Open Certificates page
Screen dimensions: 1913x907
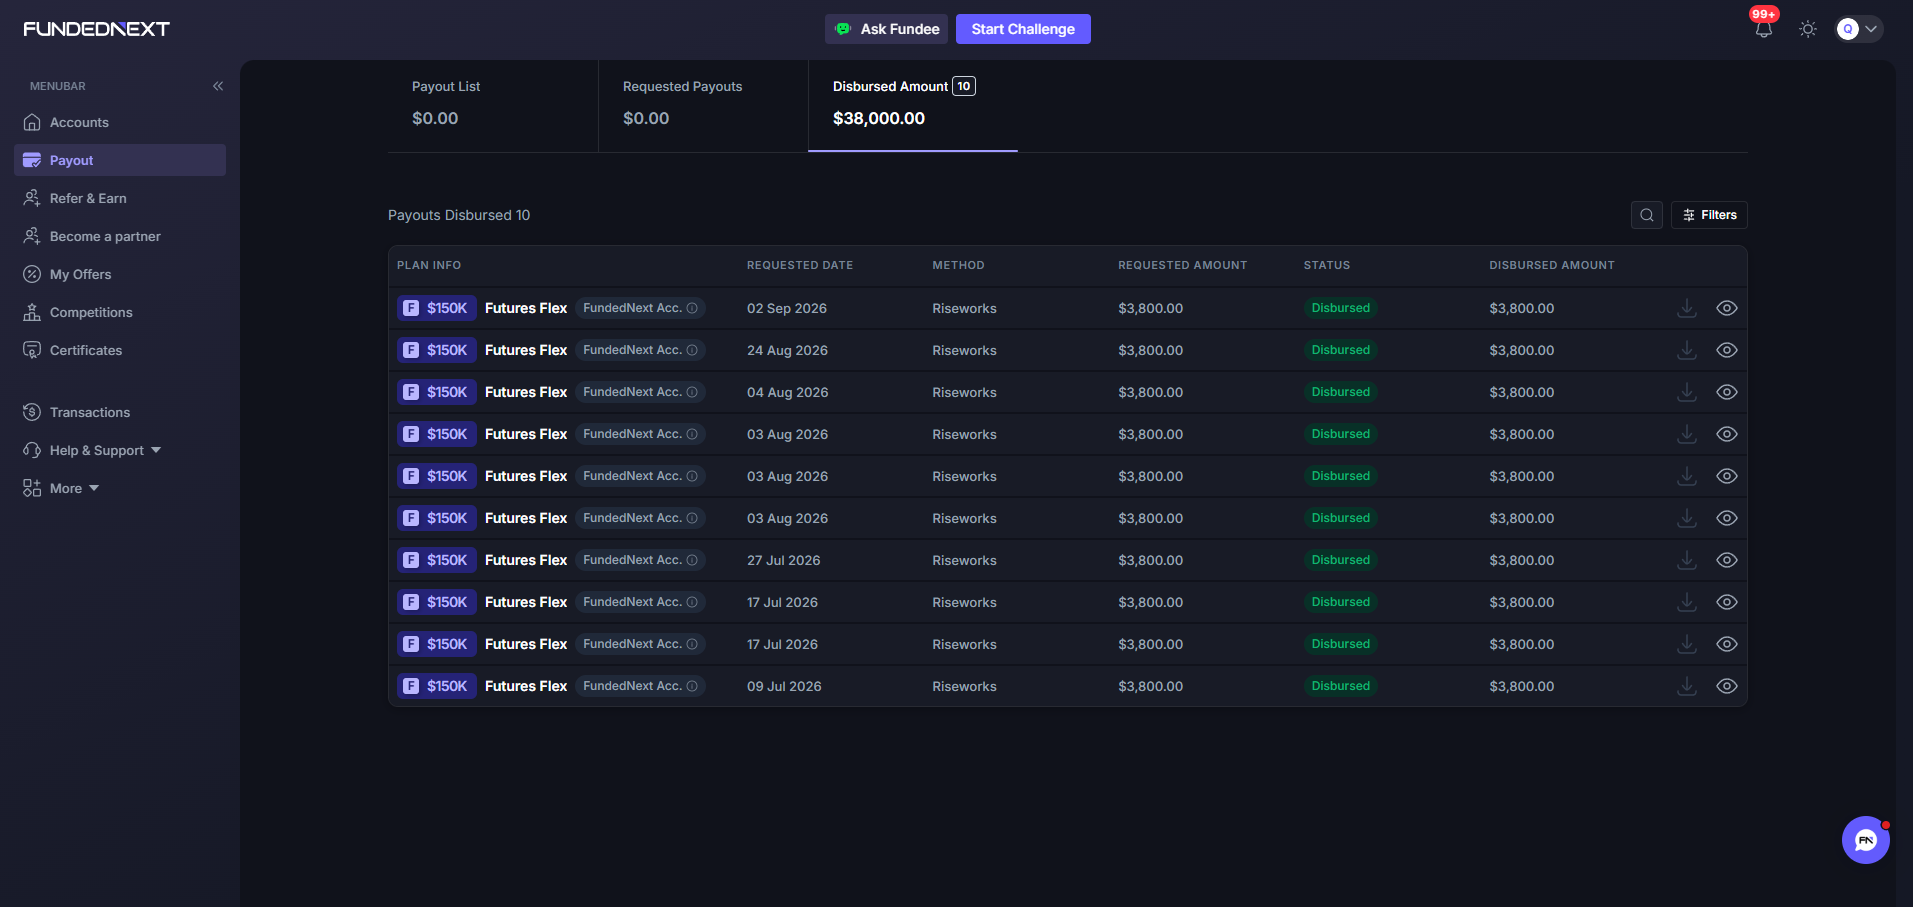point(120,350)
